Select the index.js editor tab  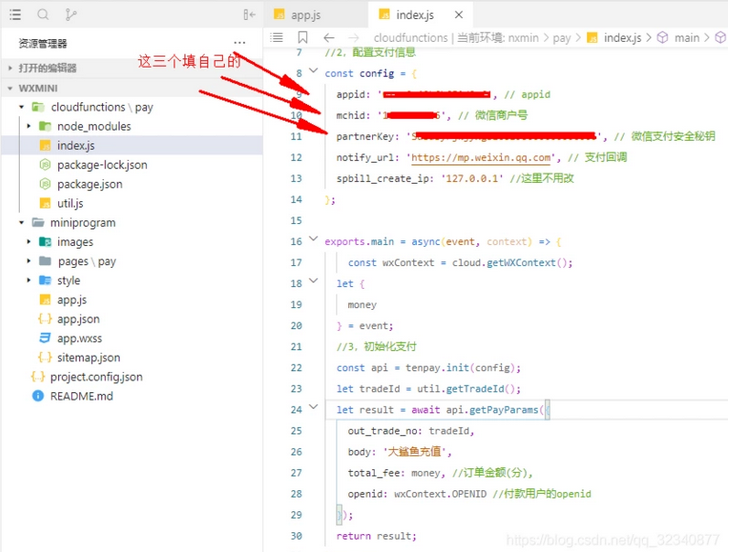click(415, 15)
